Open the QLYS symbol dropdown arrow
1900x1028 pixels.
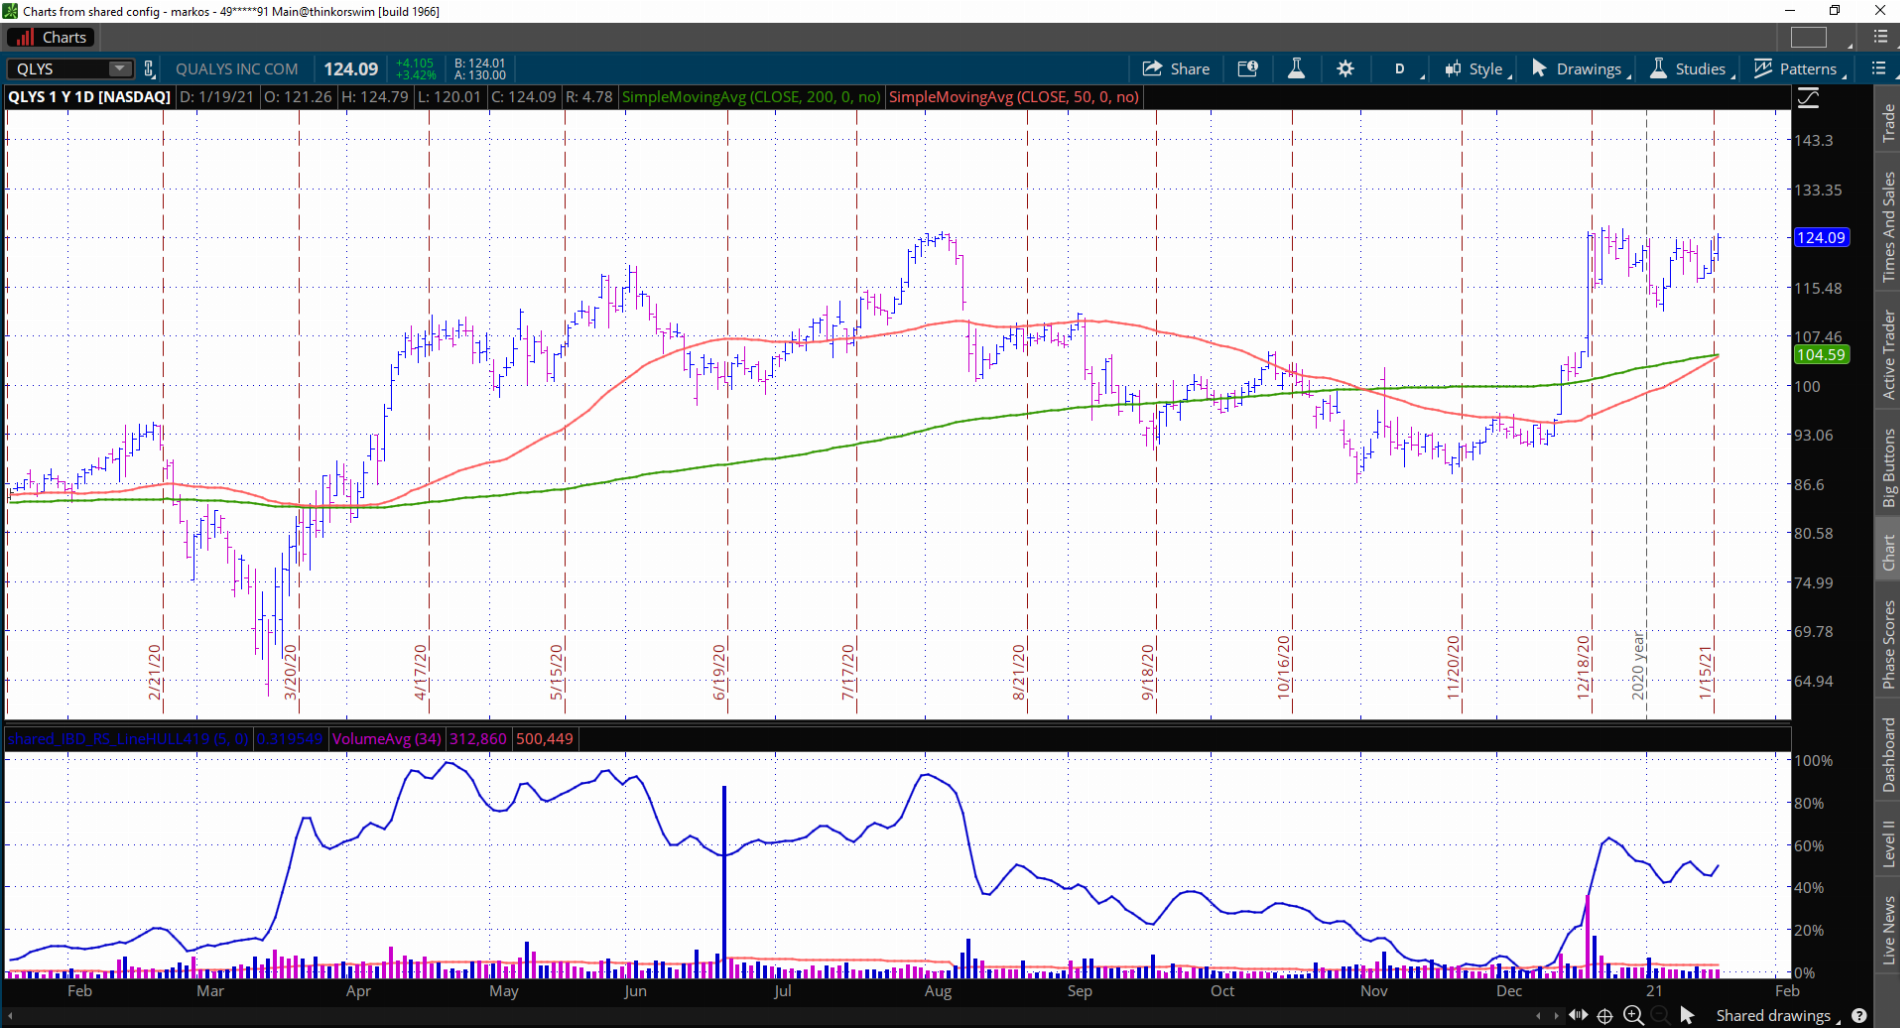120,69
